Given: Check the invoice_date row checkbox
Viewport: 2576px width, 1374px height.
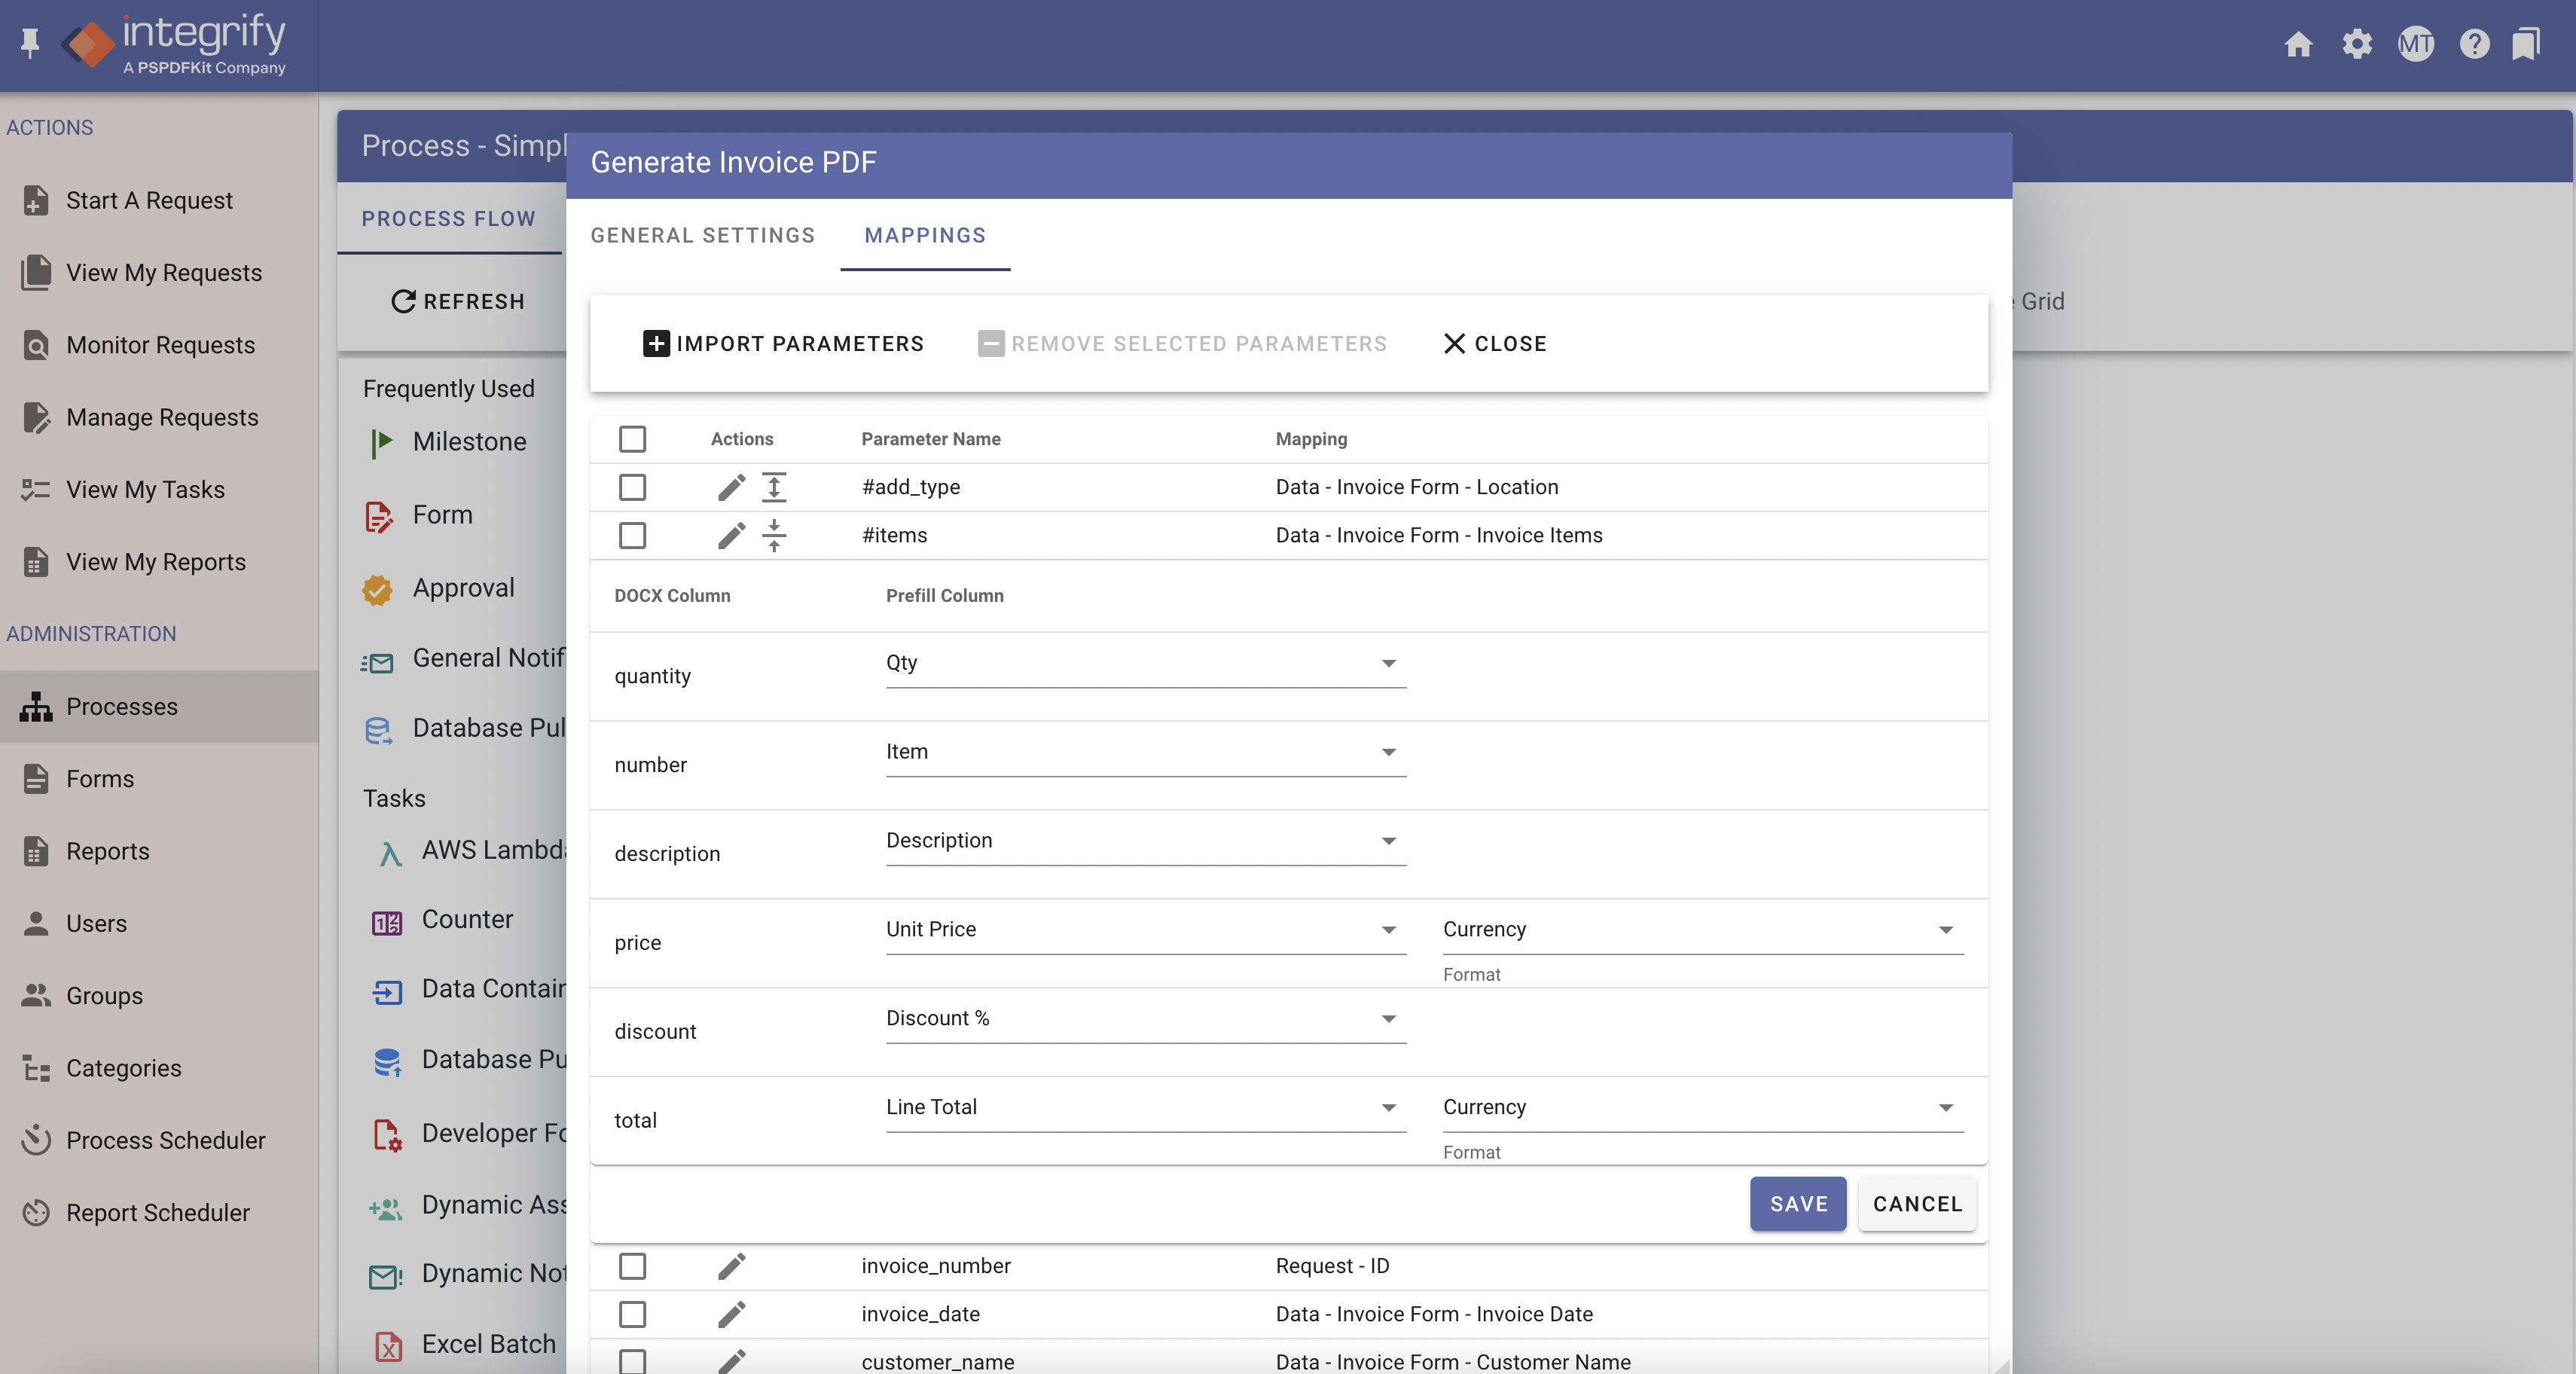Looking at the screenshot, I should (632, 1314).
